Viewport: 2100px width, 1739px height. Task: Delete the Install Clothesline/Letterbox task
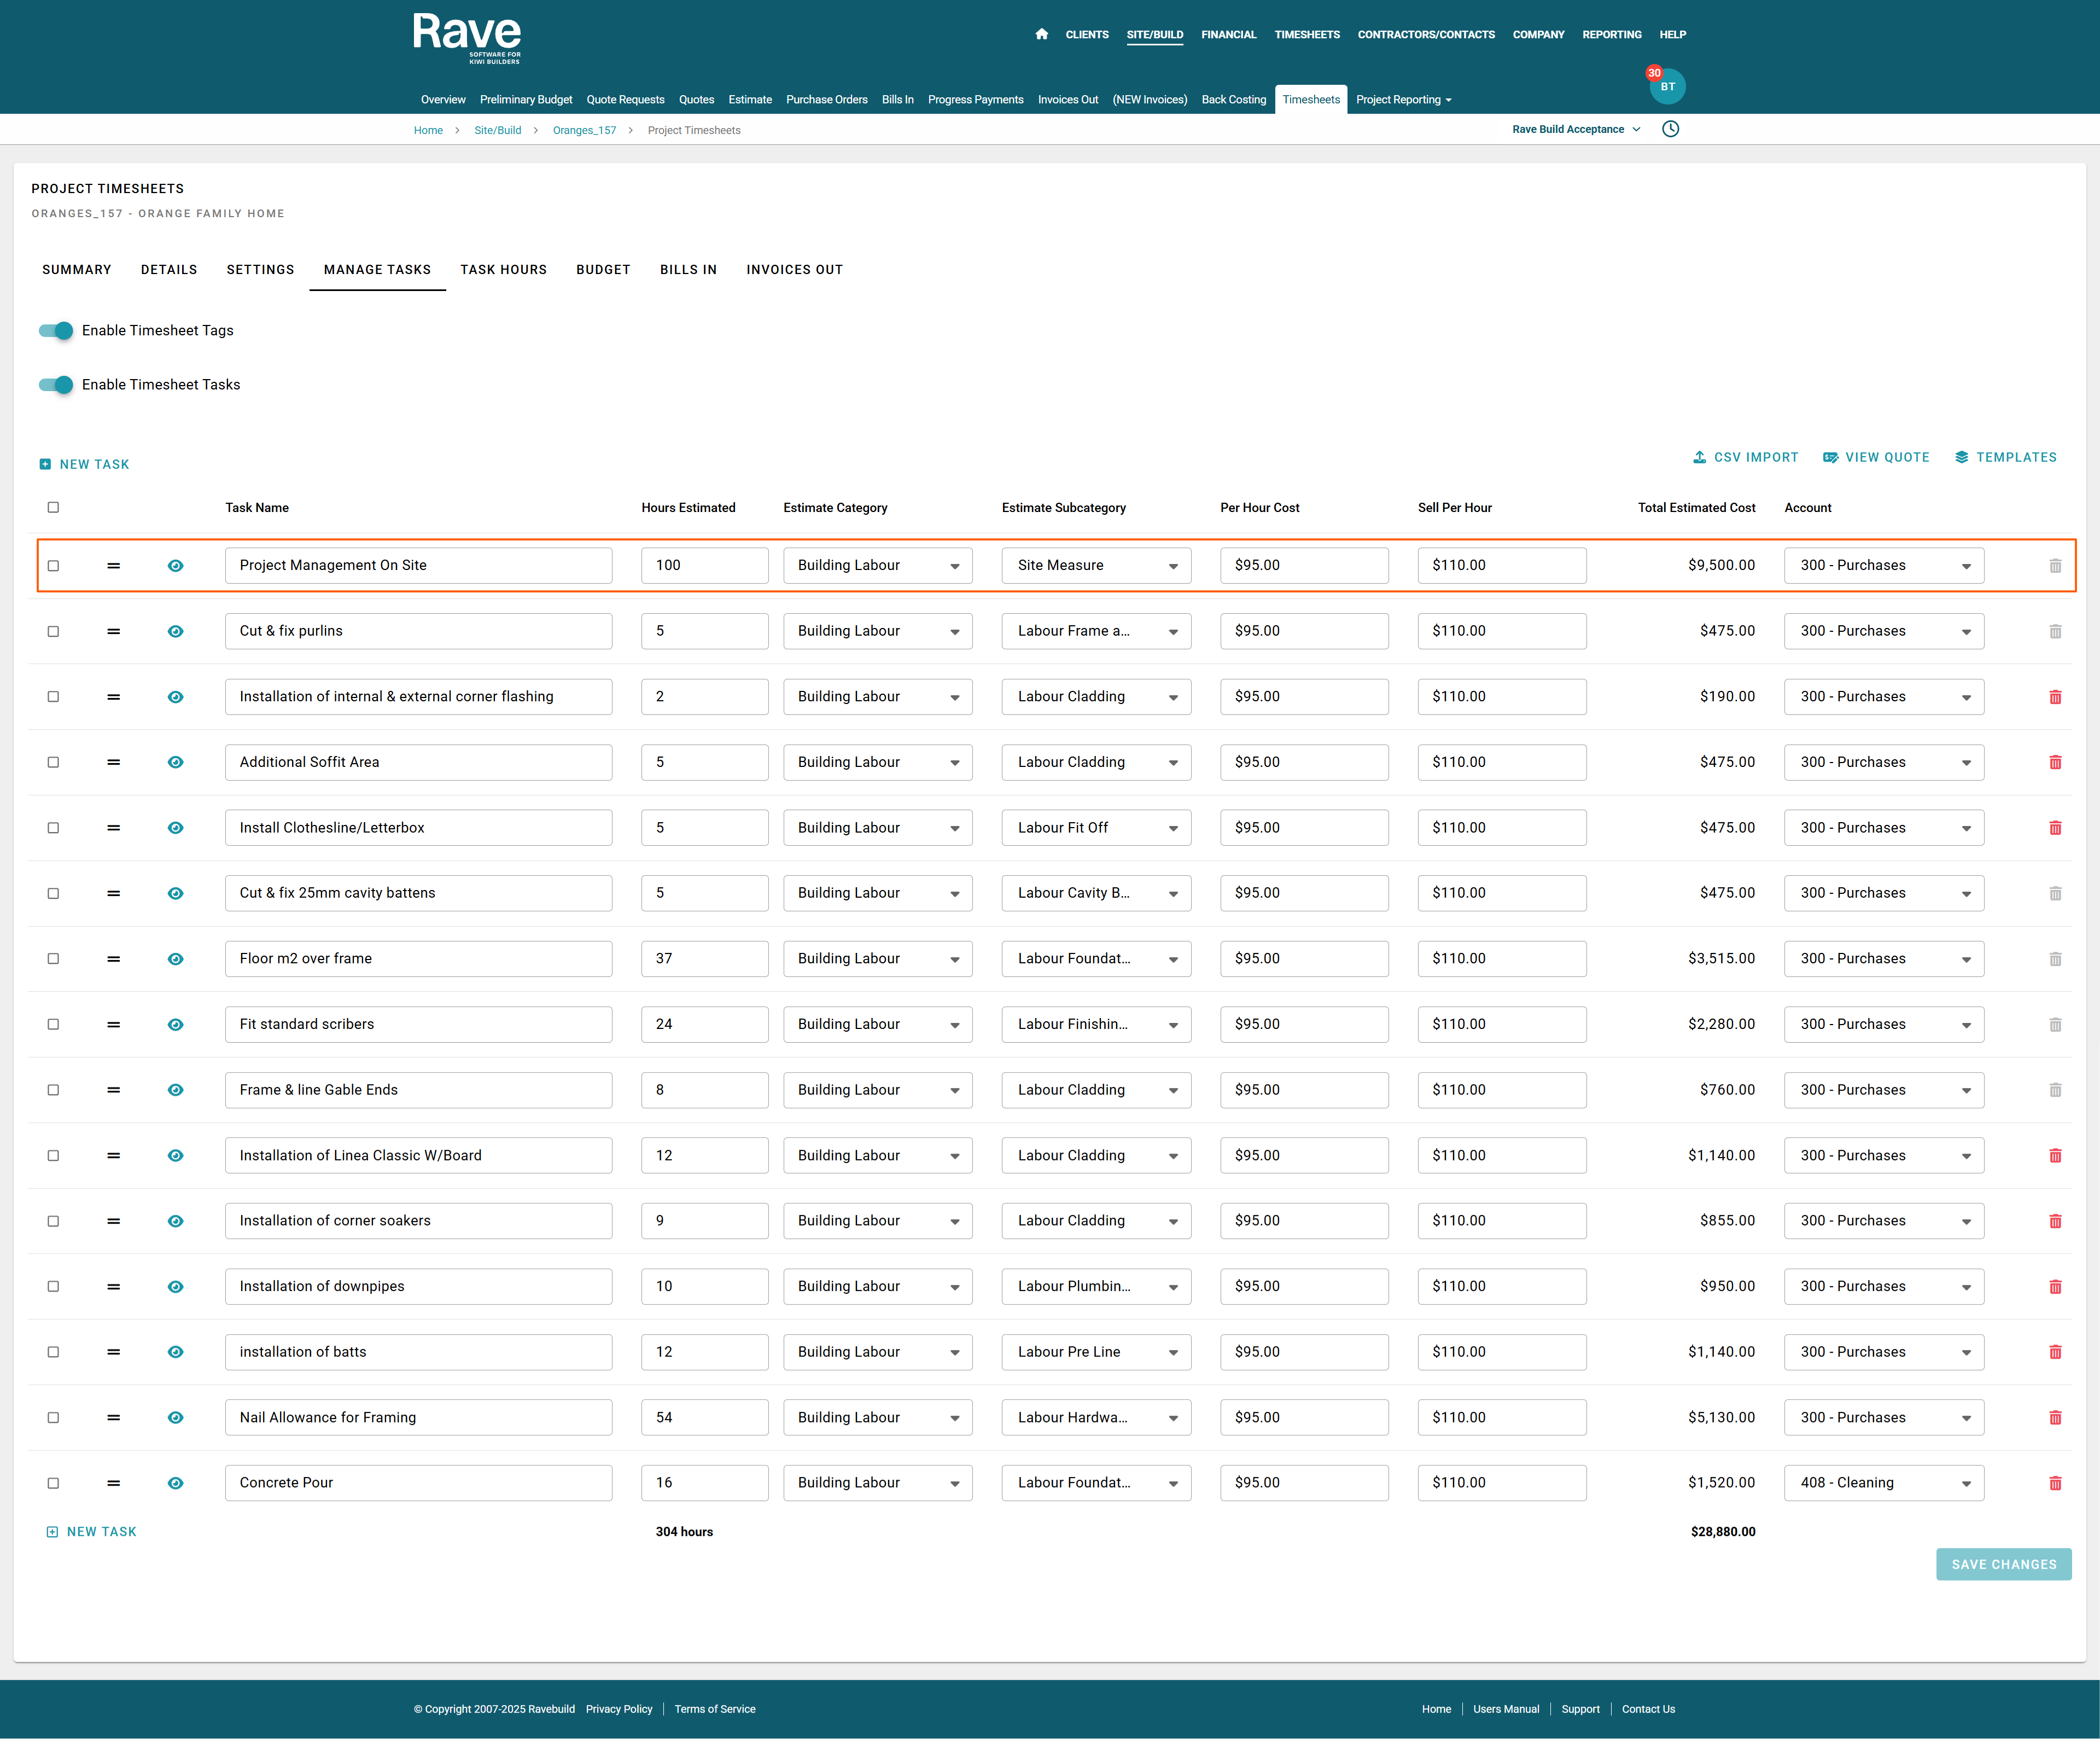[x=2055, y=828]
